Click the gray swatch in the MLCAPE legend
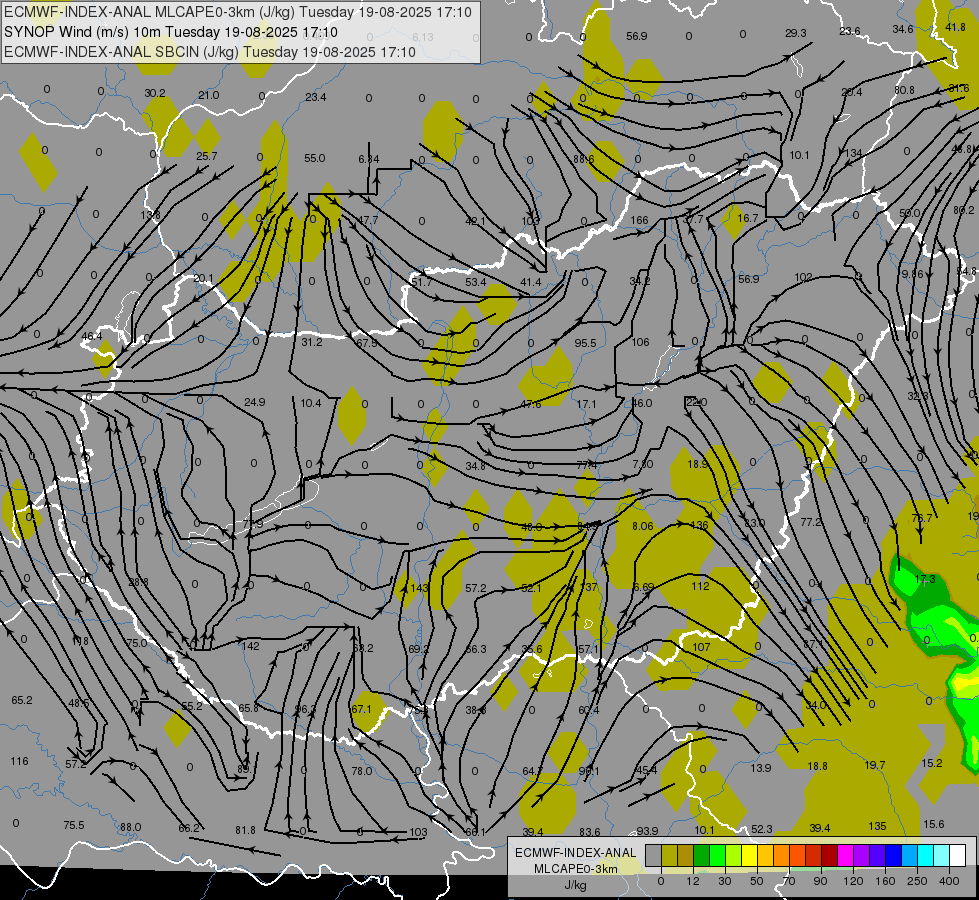979x900 pixels. (654, 855)
